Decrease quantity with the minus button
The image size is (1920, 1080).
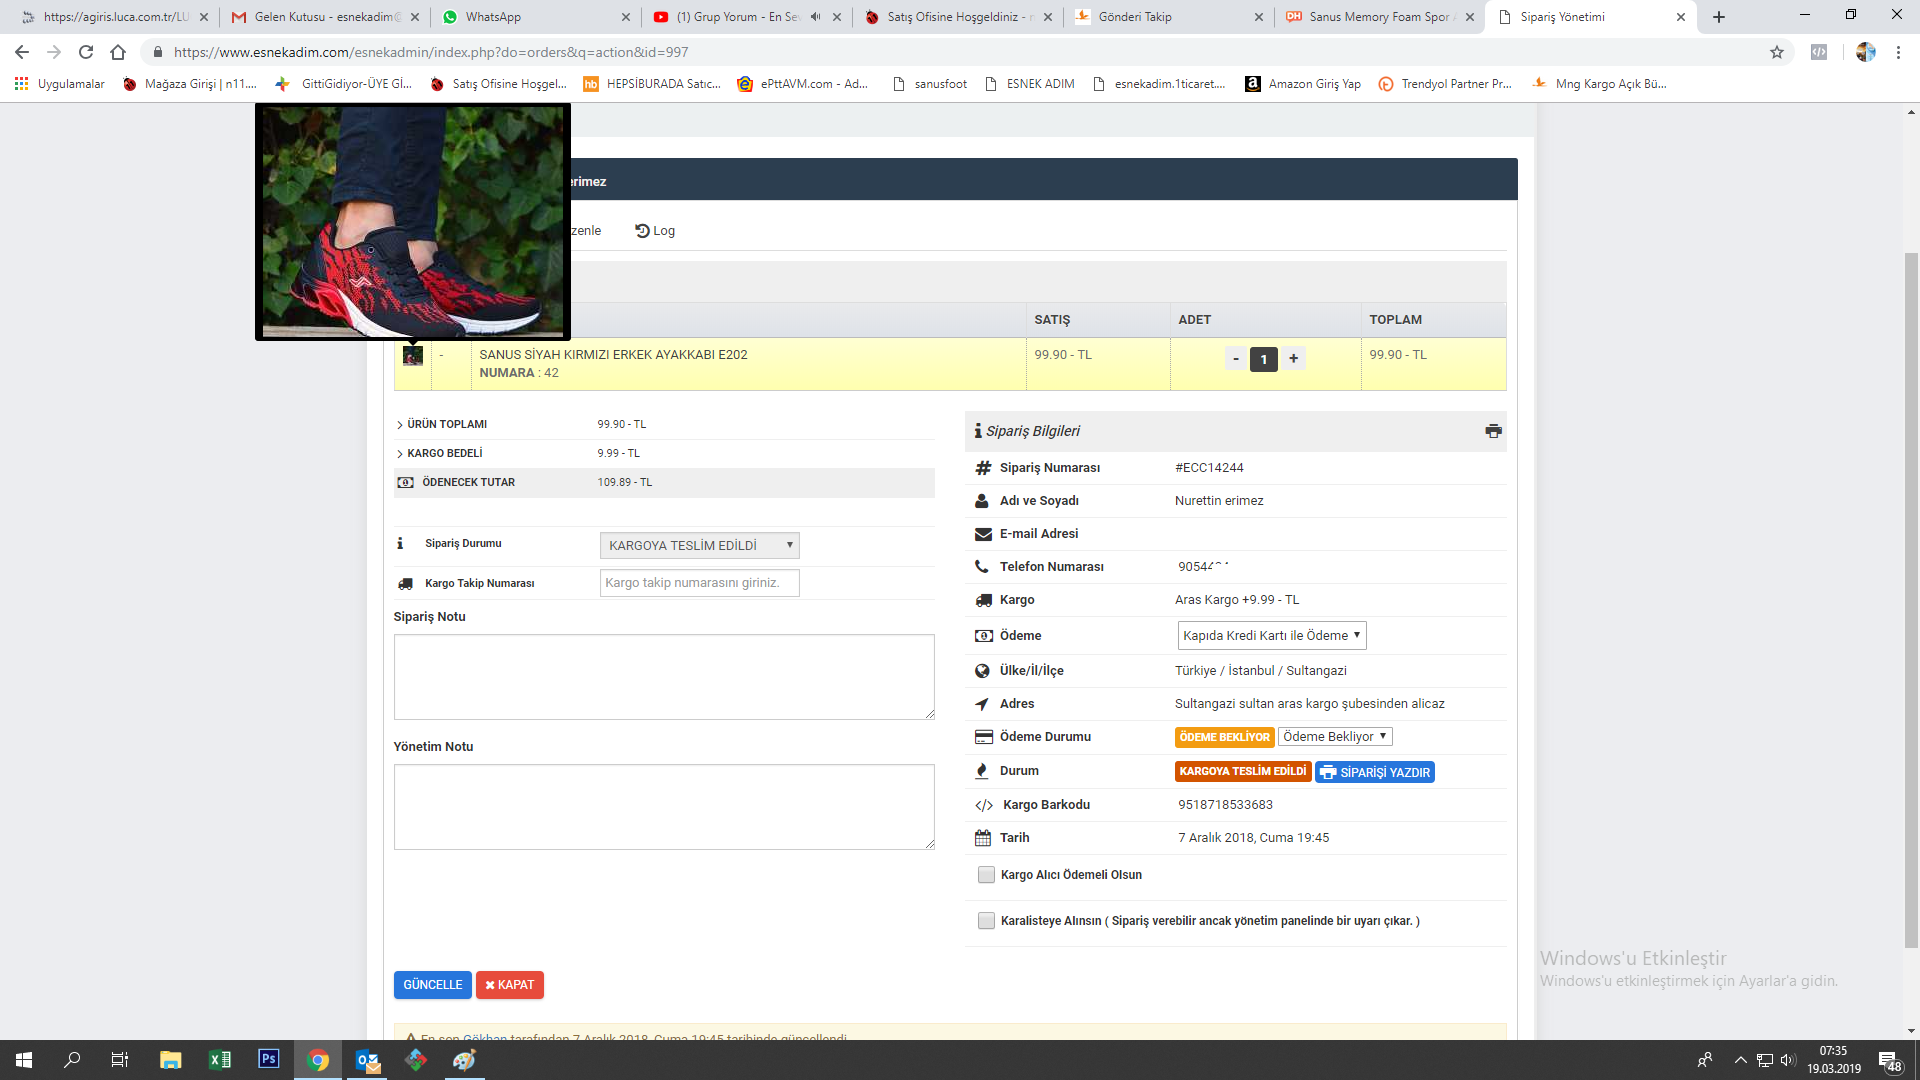pos(1236,359)
